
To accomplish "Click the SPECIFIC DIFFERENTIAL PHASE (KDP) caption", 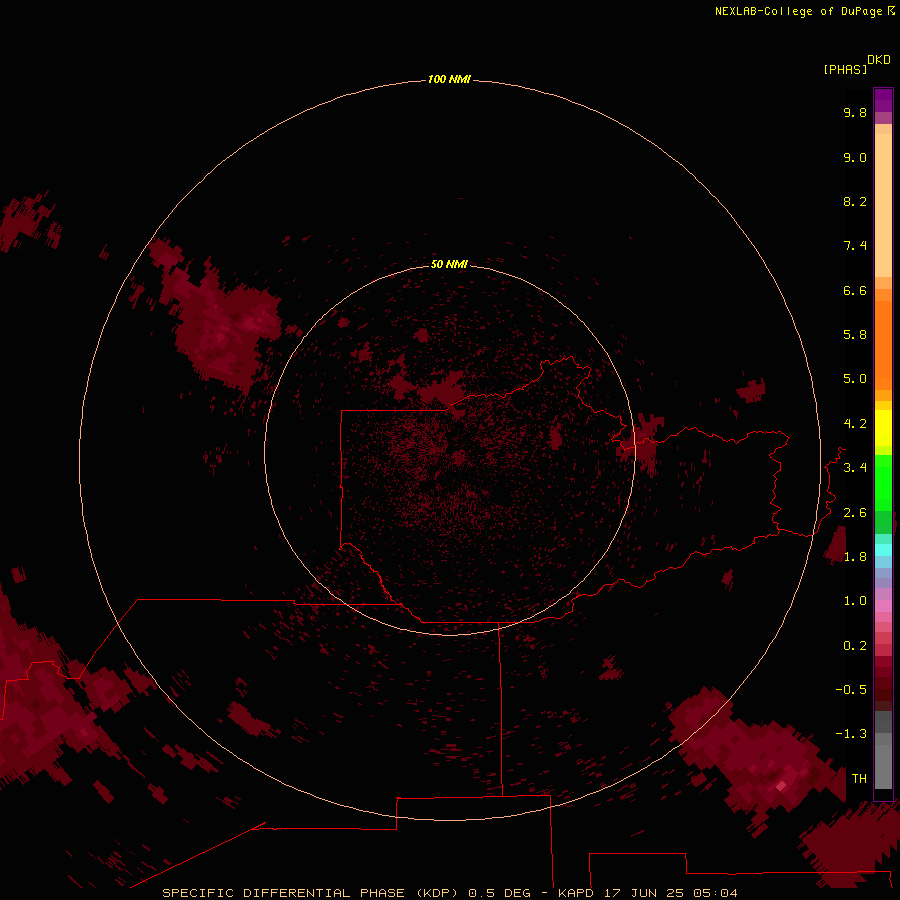I will click(x=310, y=893).
